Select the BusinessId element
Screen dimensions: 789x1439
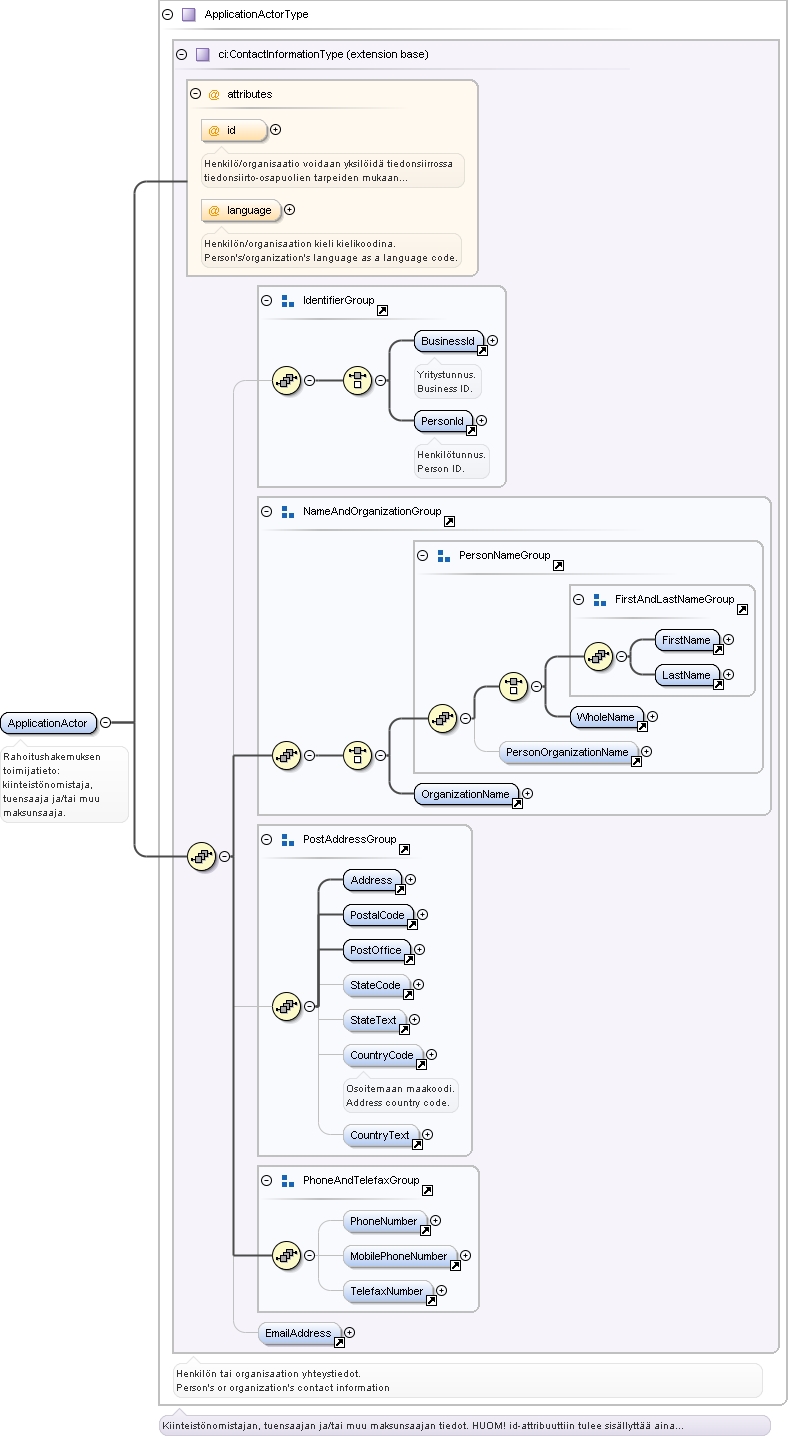(x=448, y=341)
